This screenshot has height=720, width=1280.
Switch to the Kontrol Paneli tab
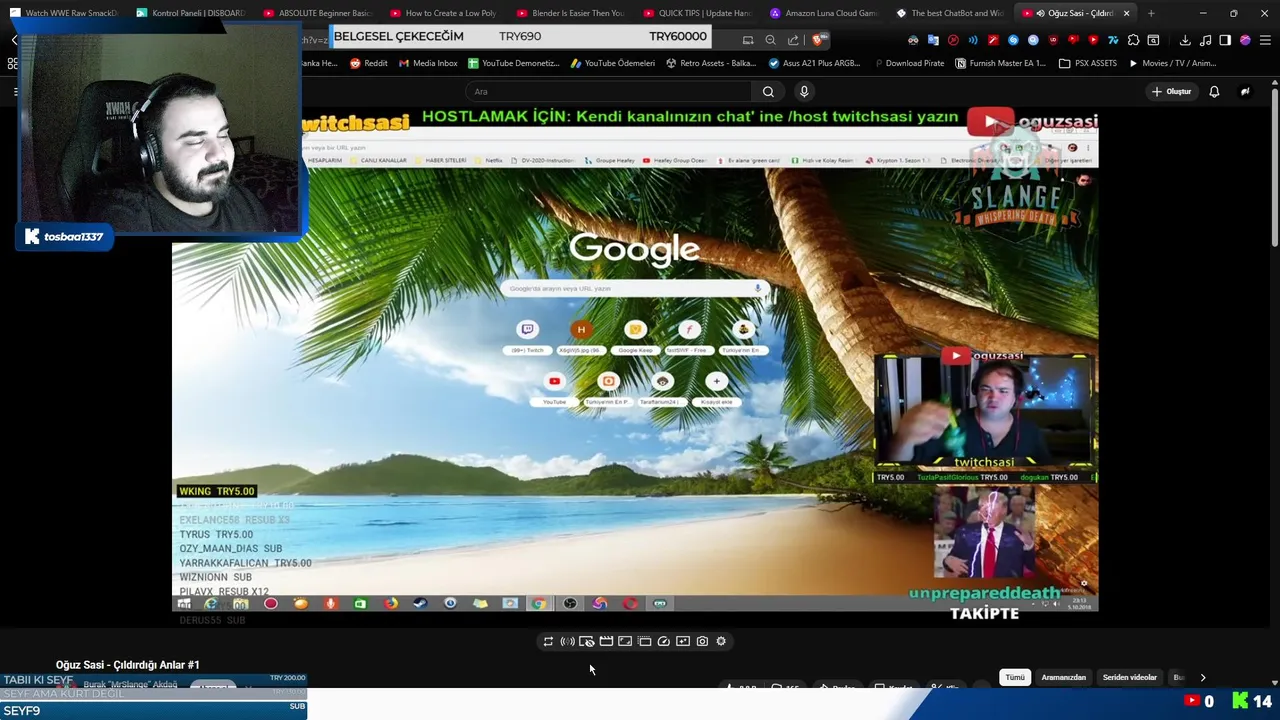click(x=192, y=13)
